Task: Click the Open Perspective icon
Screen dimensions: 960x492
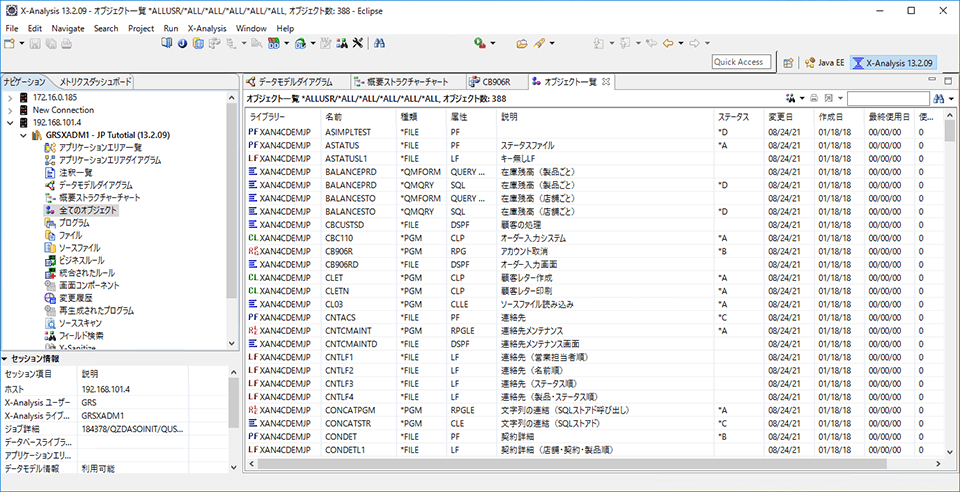Action: [789, 62]
